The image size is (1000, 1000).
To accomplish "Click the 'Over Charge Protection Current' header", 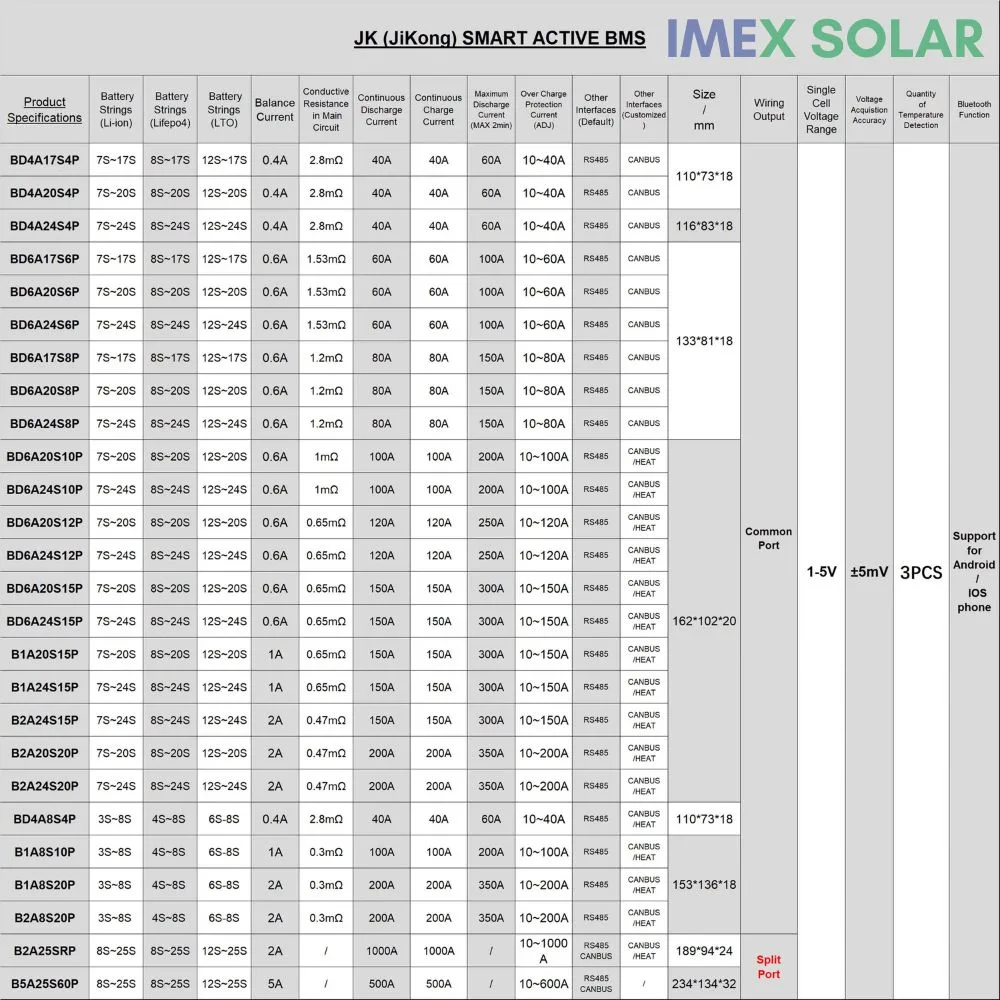I will [x=543, y=110].
